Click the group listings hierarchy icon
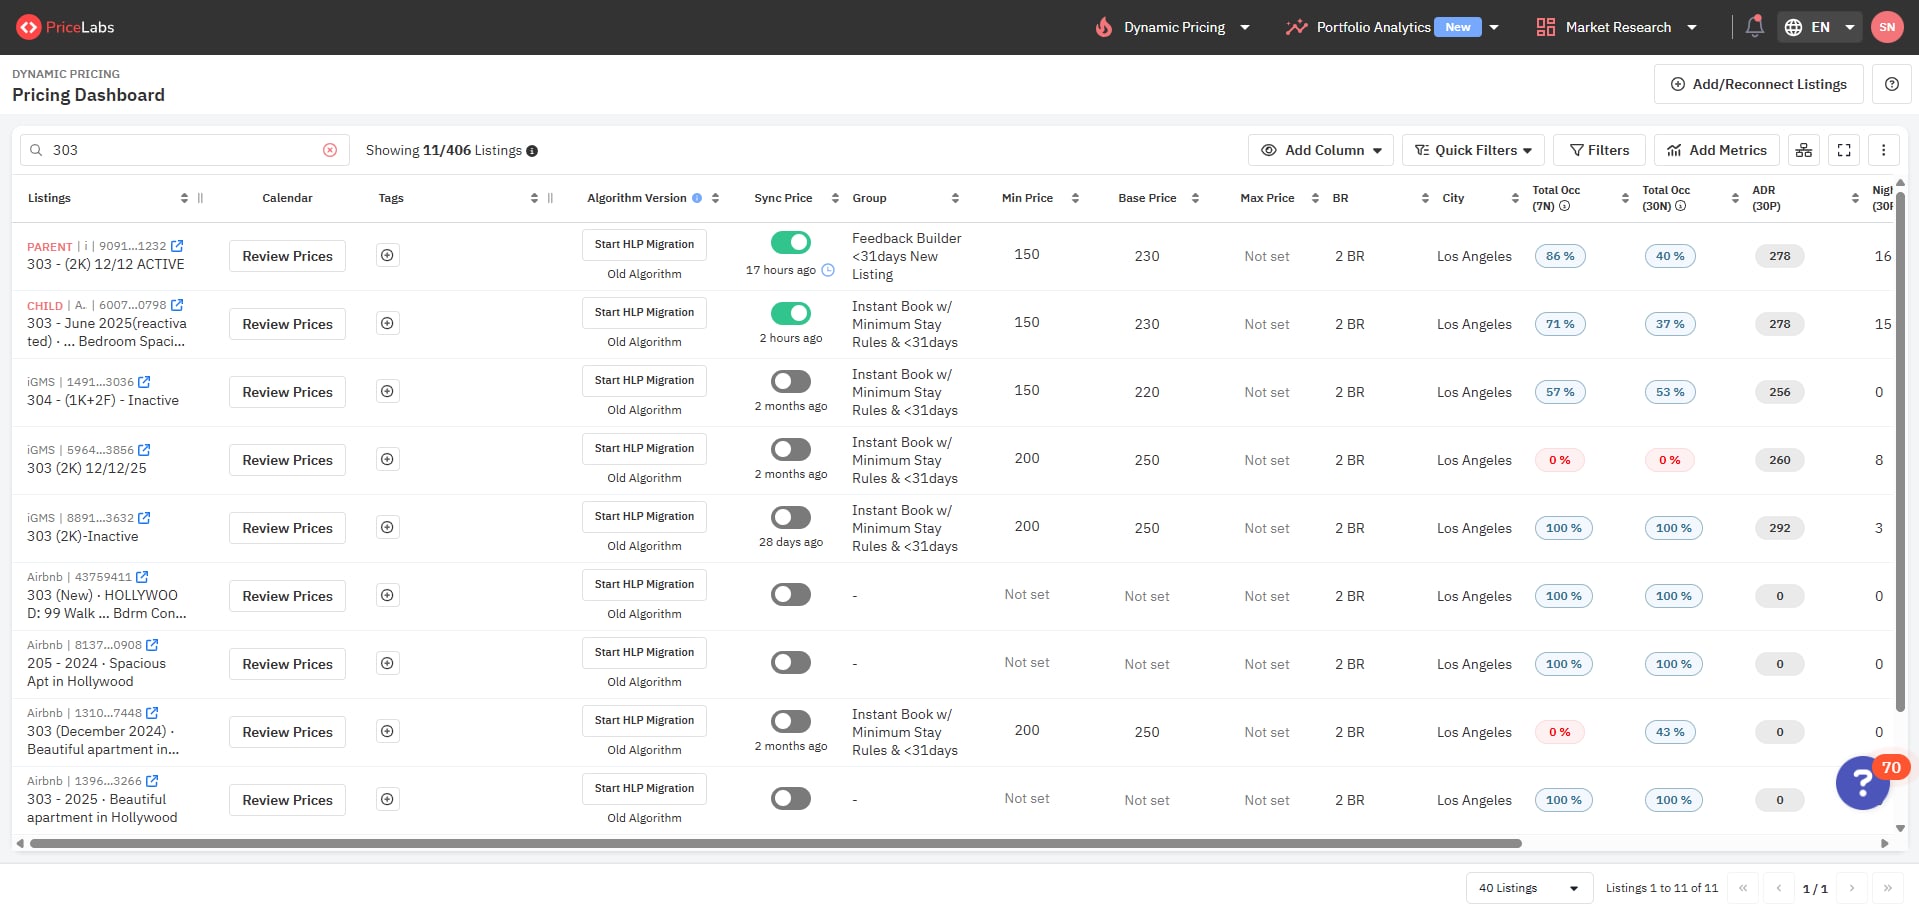This screenshot has width=1919, height=909. (x=1803, y=150)
